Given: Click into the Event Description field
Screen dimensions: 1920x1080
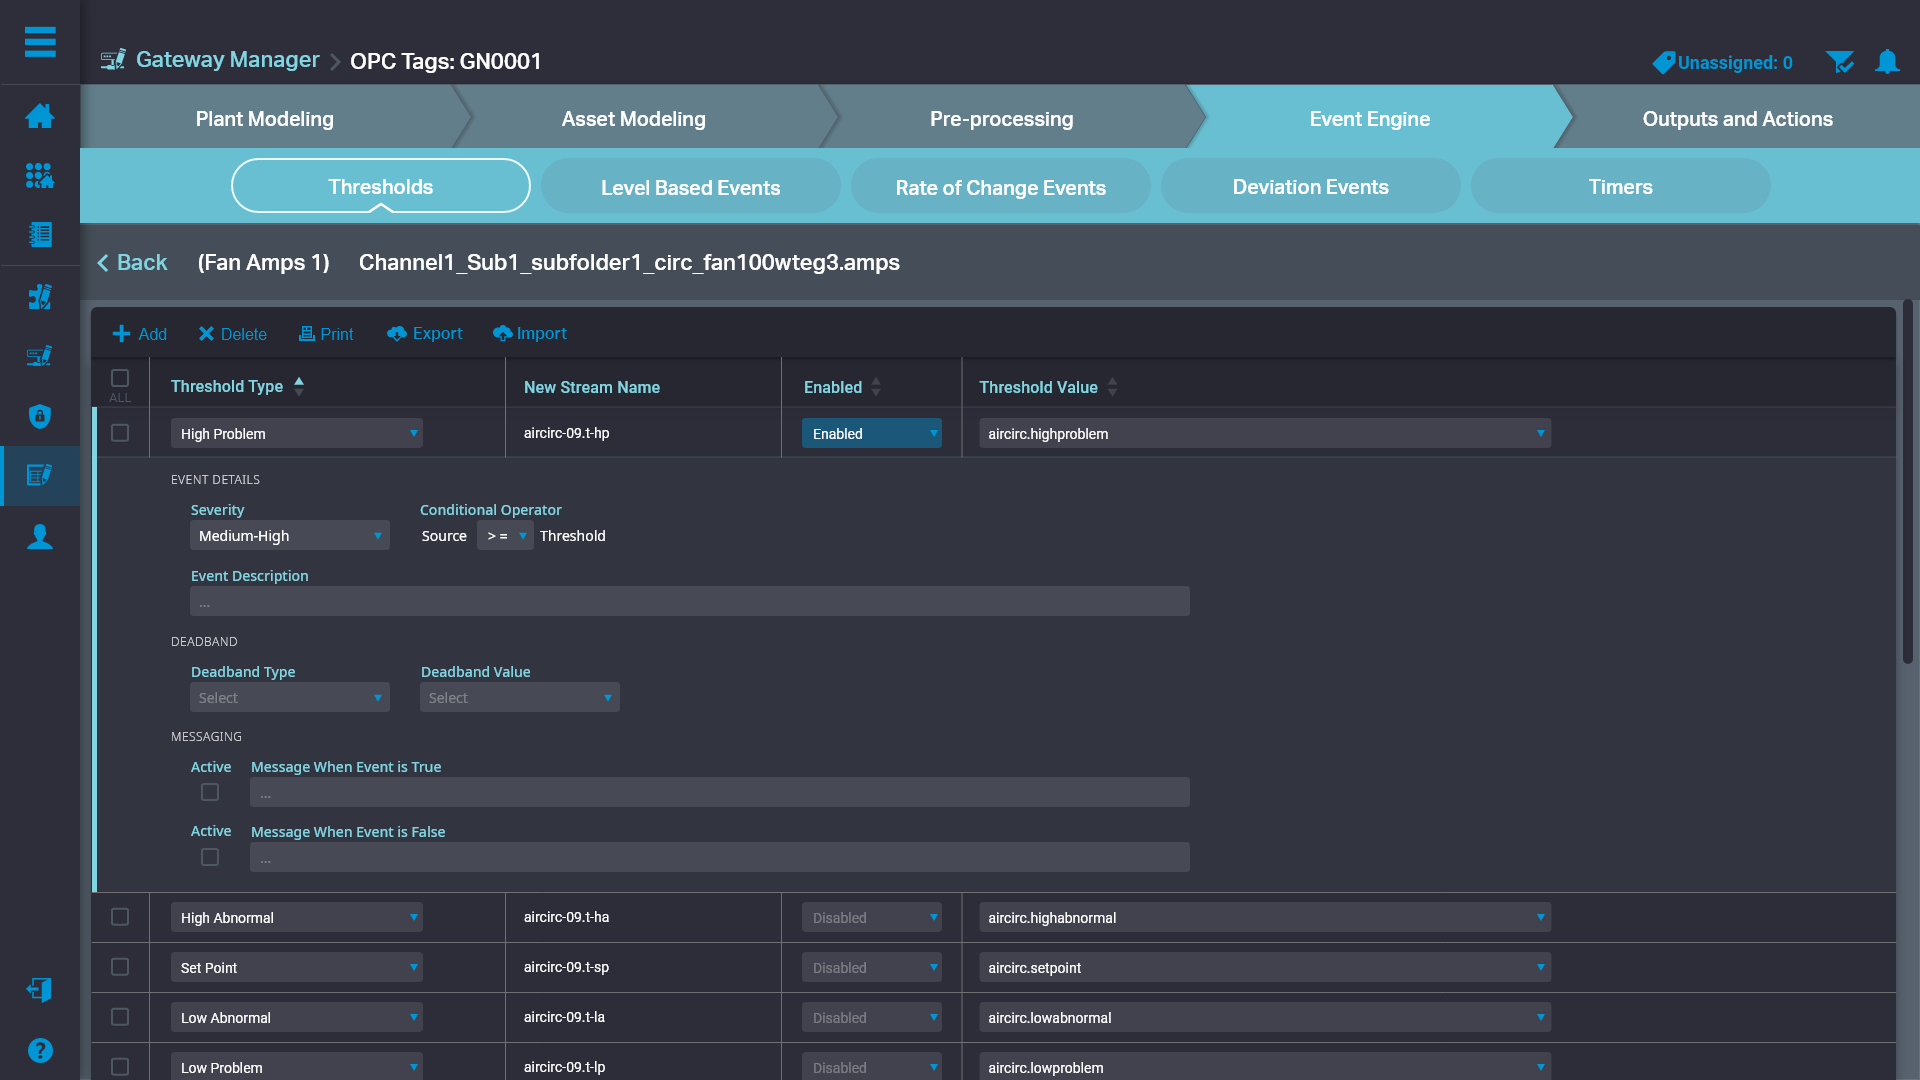Looking at the screenshot, I should point(689,602).
